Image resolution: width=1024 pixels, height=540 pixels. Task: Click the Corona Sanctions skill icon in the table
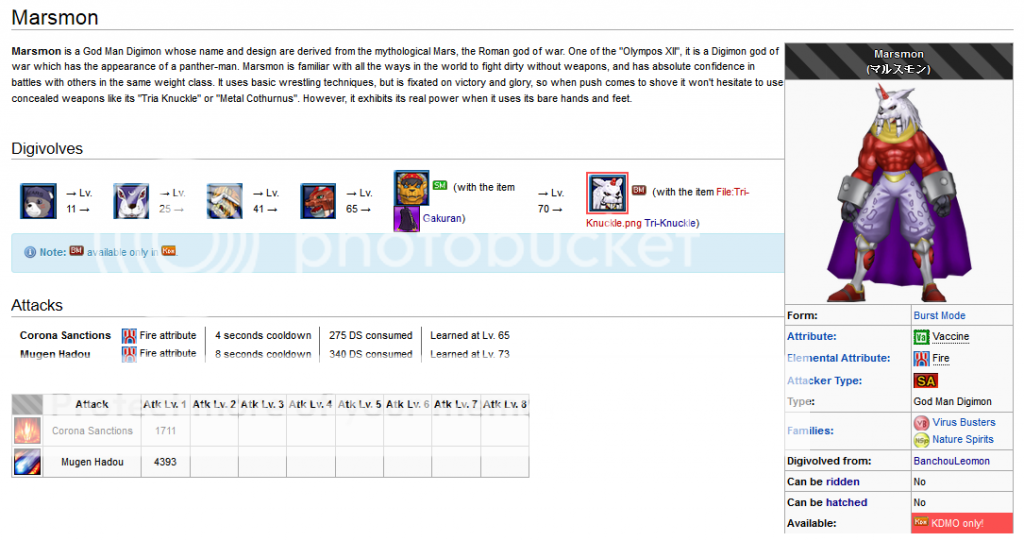point(27,431)
